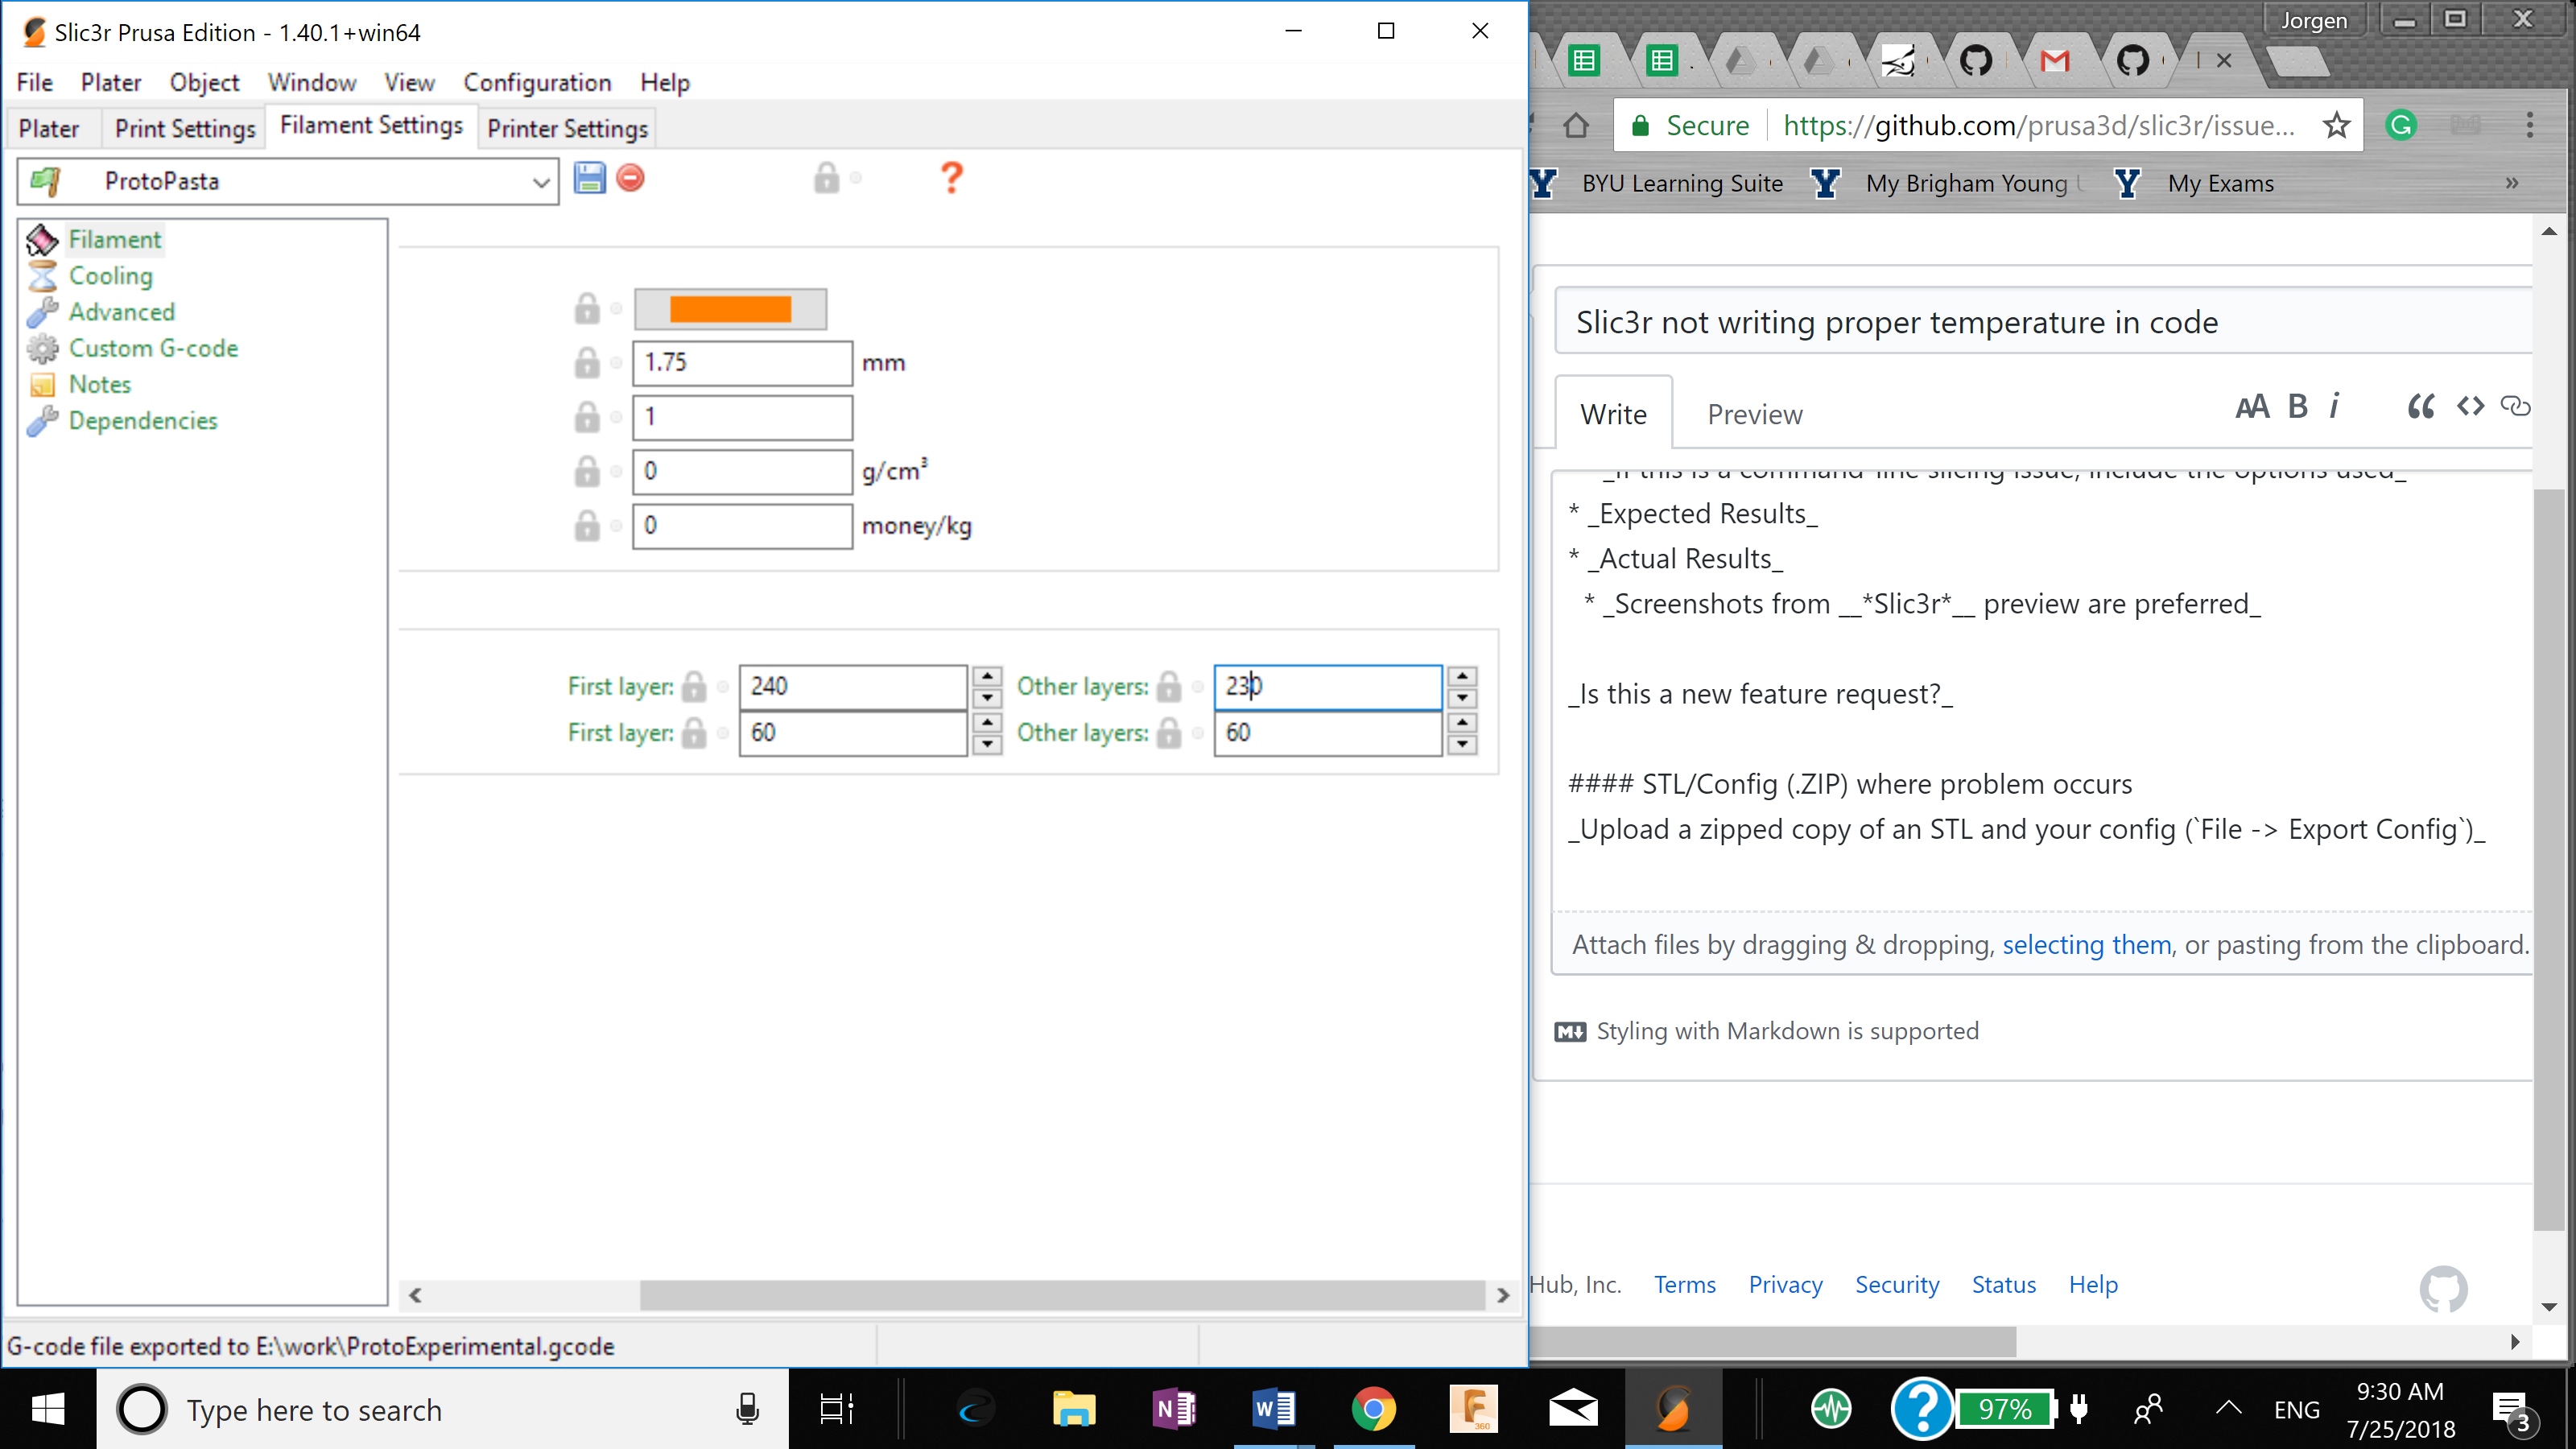This screenshot has height=1449, width=2576.
Task: Insert a code block in the issue comment
Action: [2470, 406]
